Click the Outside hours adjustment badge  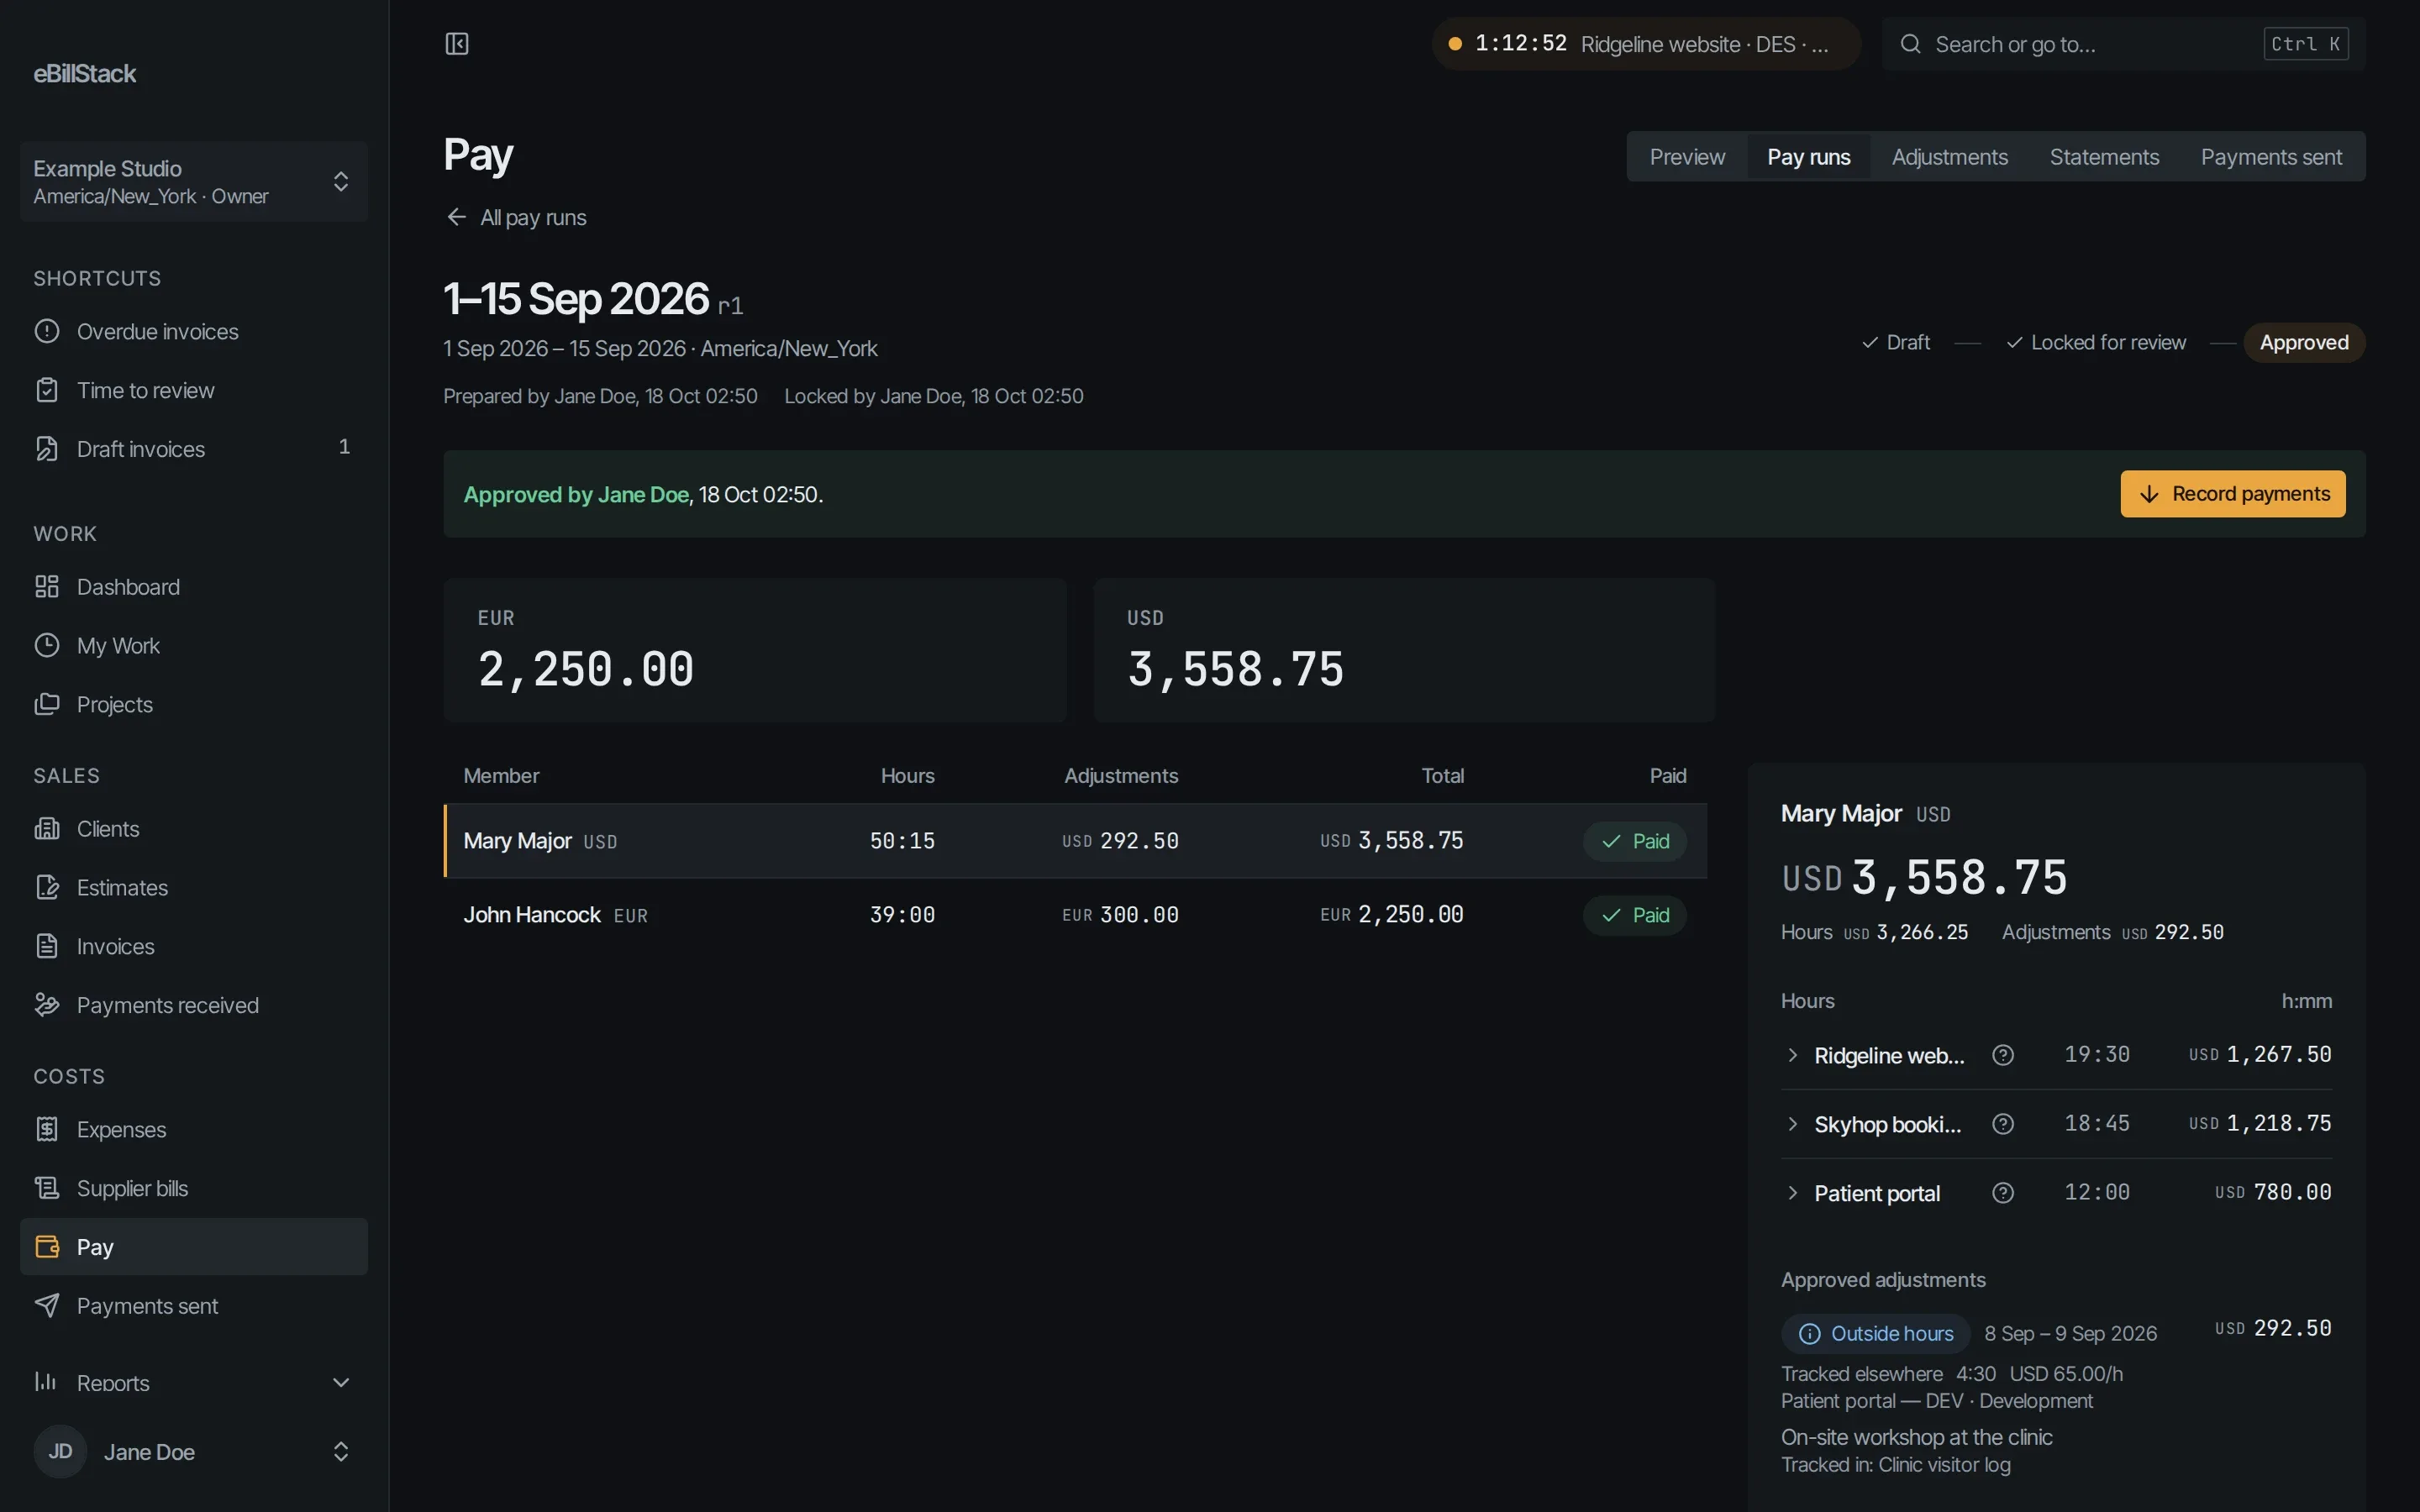point(1875,1333)
